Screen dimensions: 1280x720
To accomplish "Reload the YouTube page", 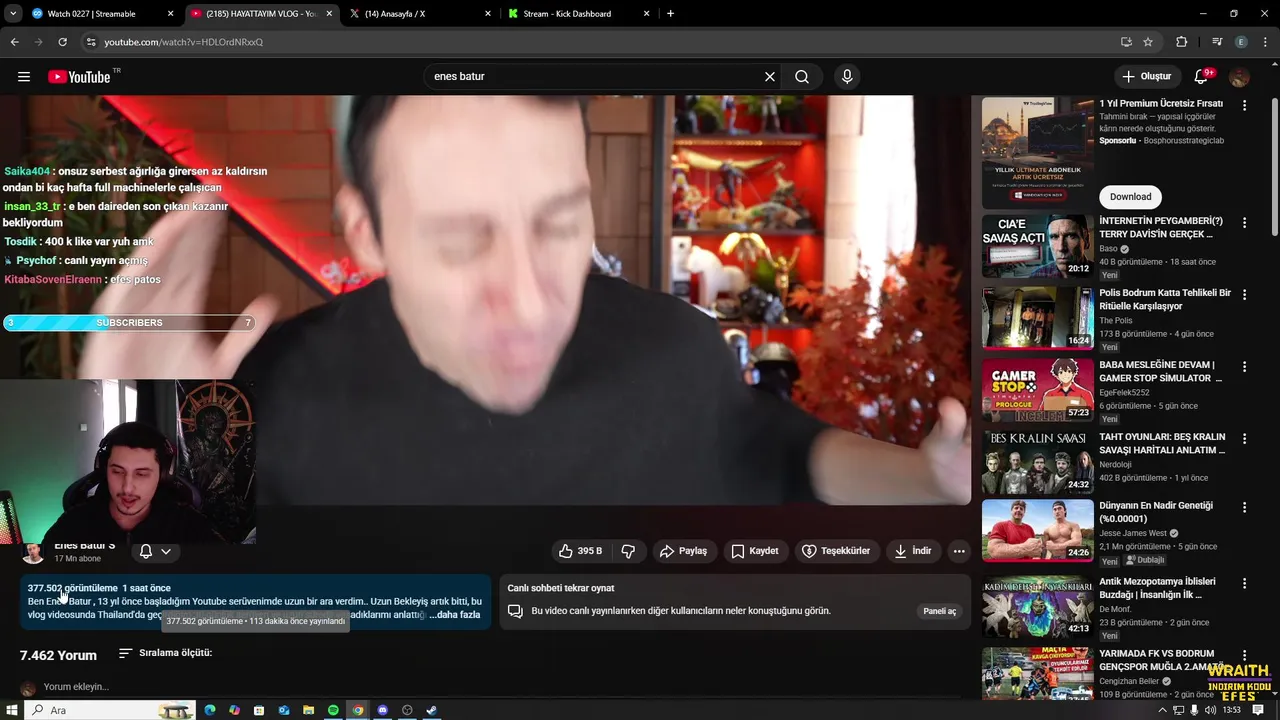I will point(62,42).
